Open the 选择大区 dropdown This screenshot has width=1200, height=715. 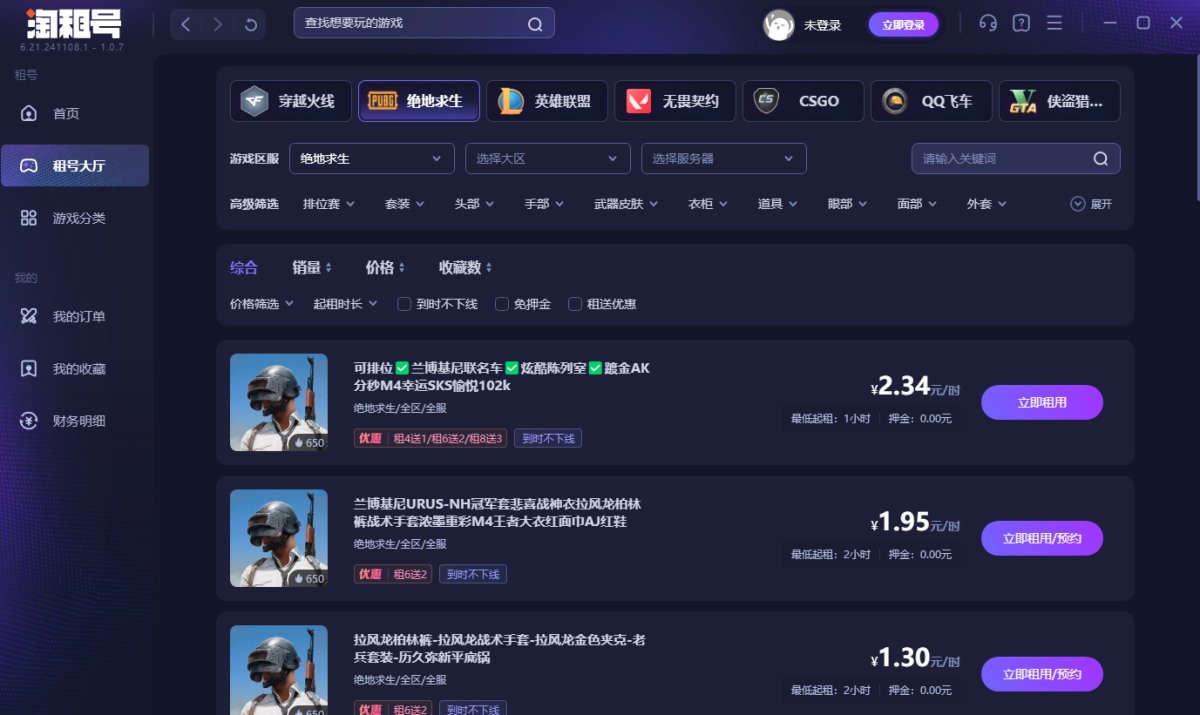pos(547,159)
